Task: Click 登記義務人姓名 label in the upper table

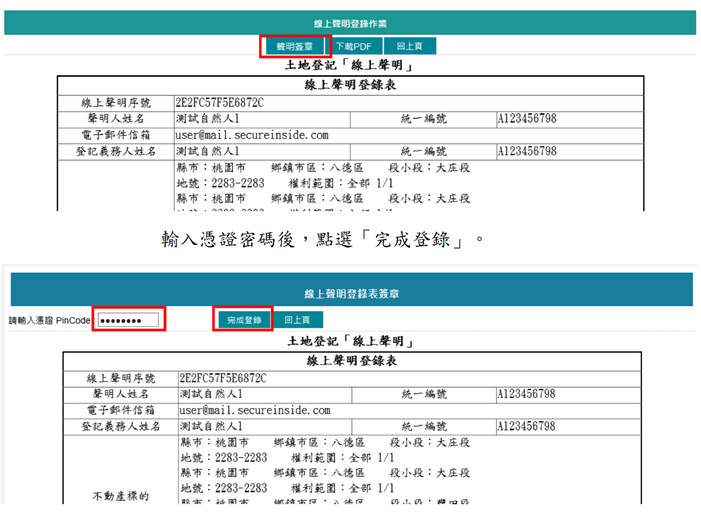Action: [x=120, y=150]
